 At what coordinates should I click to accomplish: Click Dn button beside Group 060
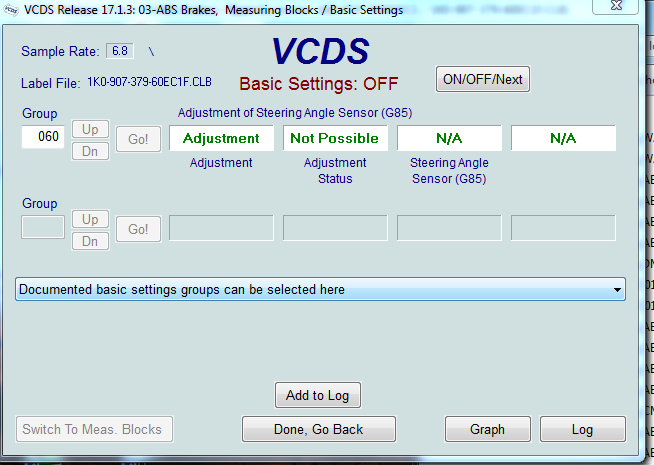pos(91,151)
